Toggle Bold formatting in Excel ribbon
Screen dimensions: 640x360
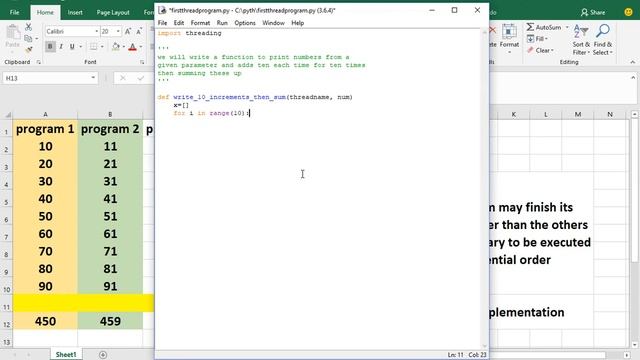pos(50,47)
